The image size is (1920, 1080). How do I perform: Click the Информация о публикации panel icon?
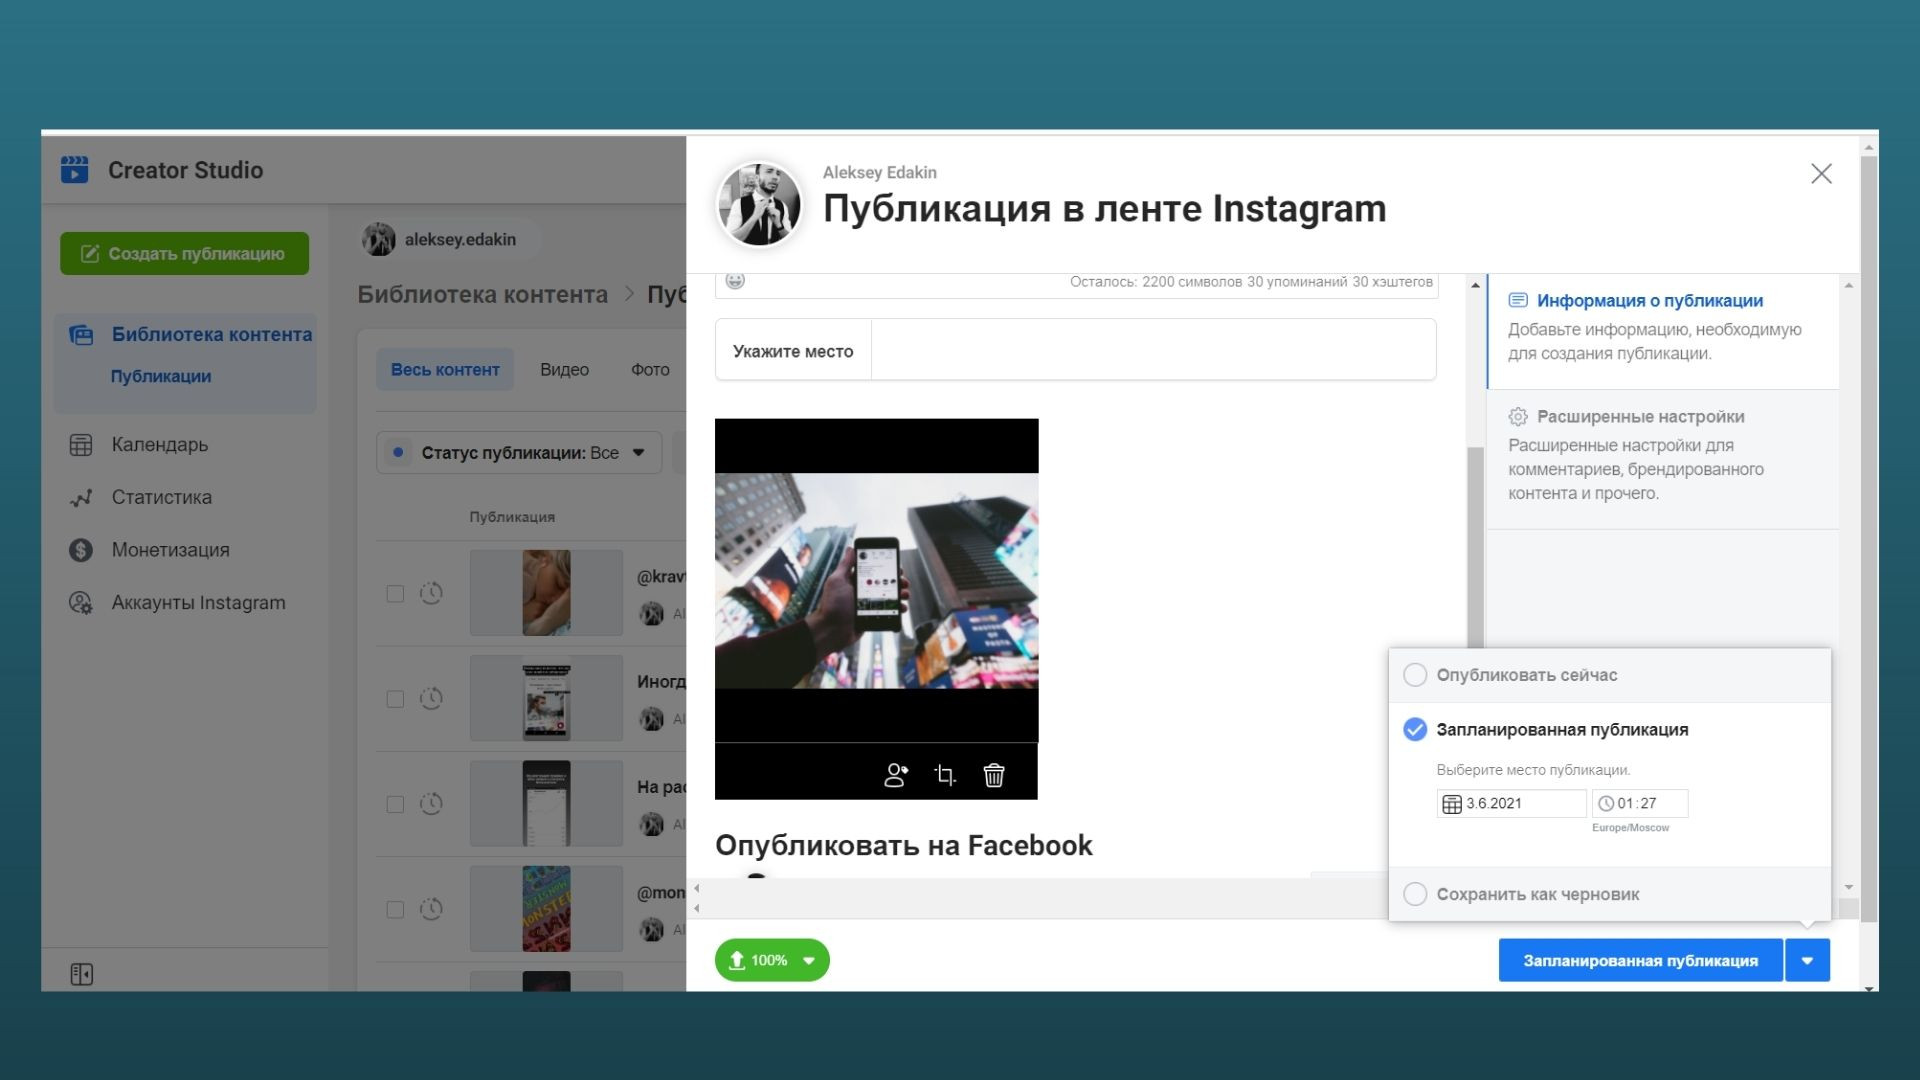[1518, 300]
